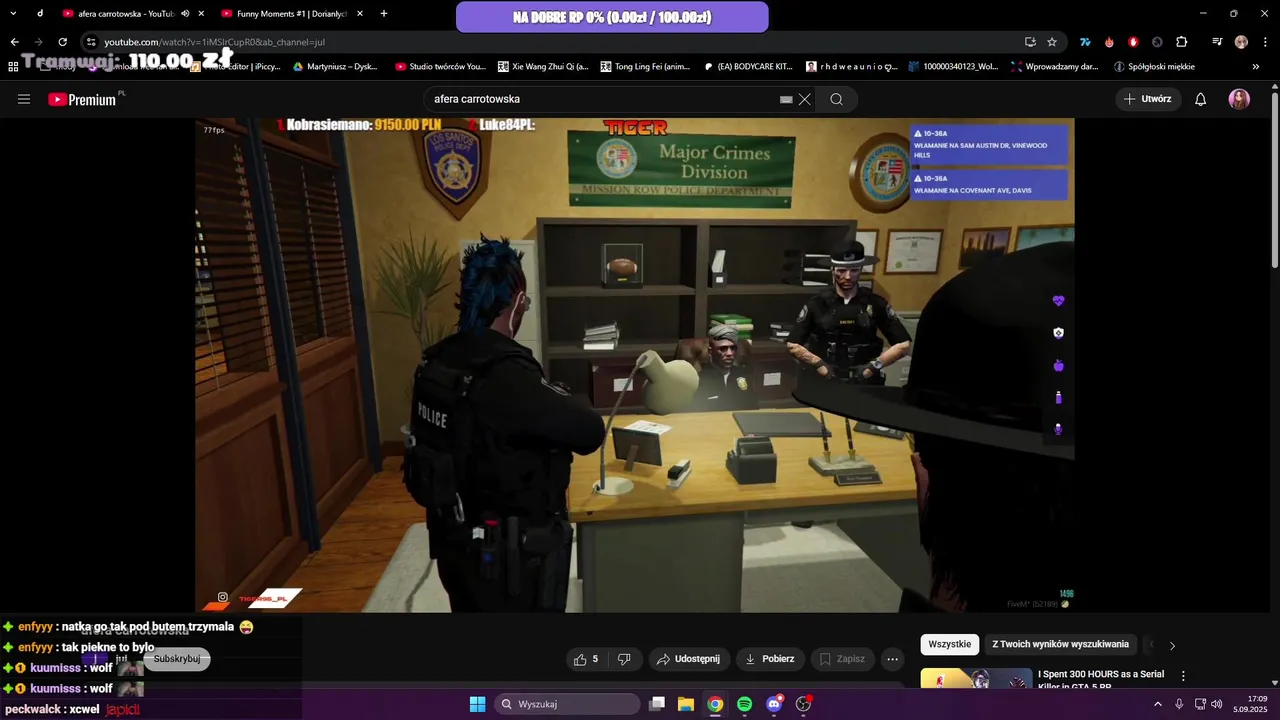Screen dimensions: 1280x720
Task: Open YouTube notifications bell
Action: [1200, 99]
